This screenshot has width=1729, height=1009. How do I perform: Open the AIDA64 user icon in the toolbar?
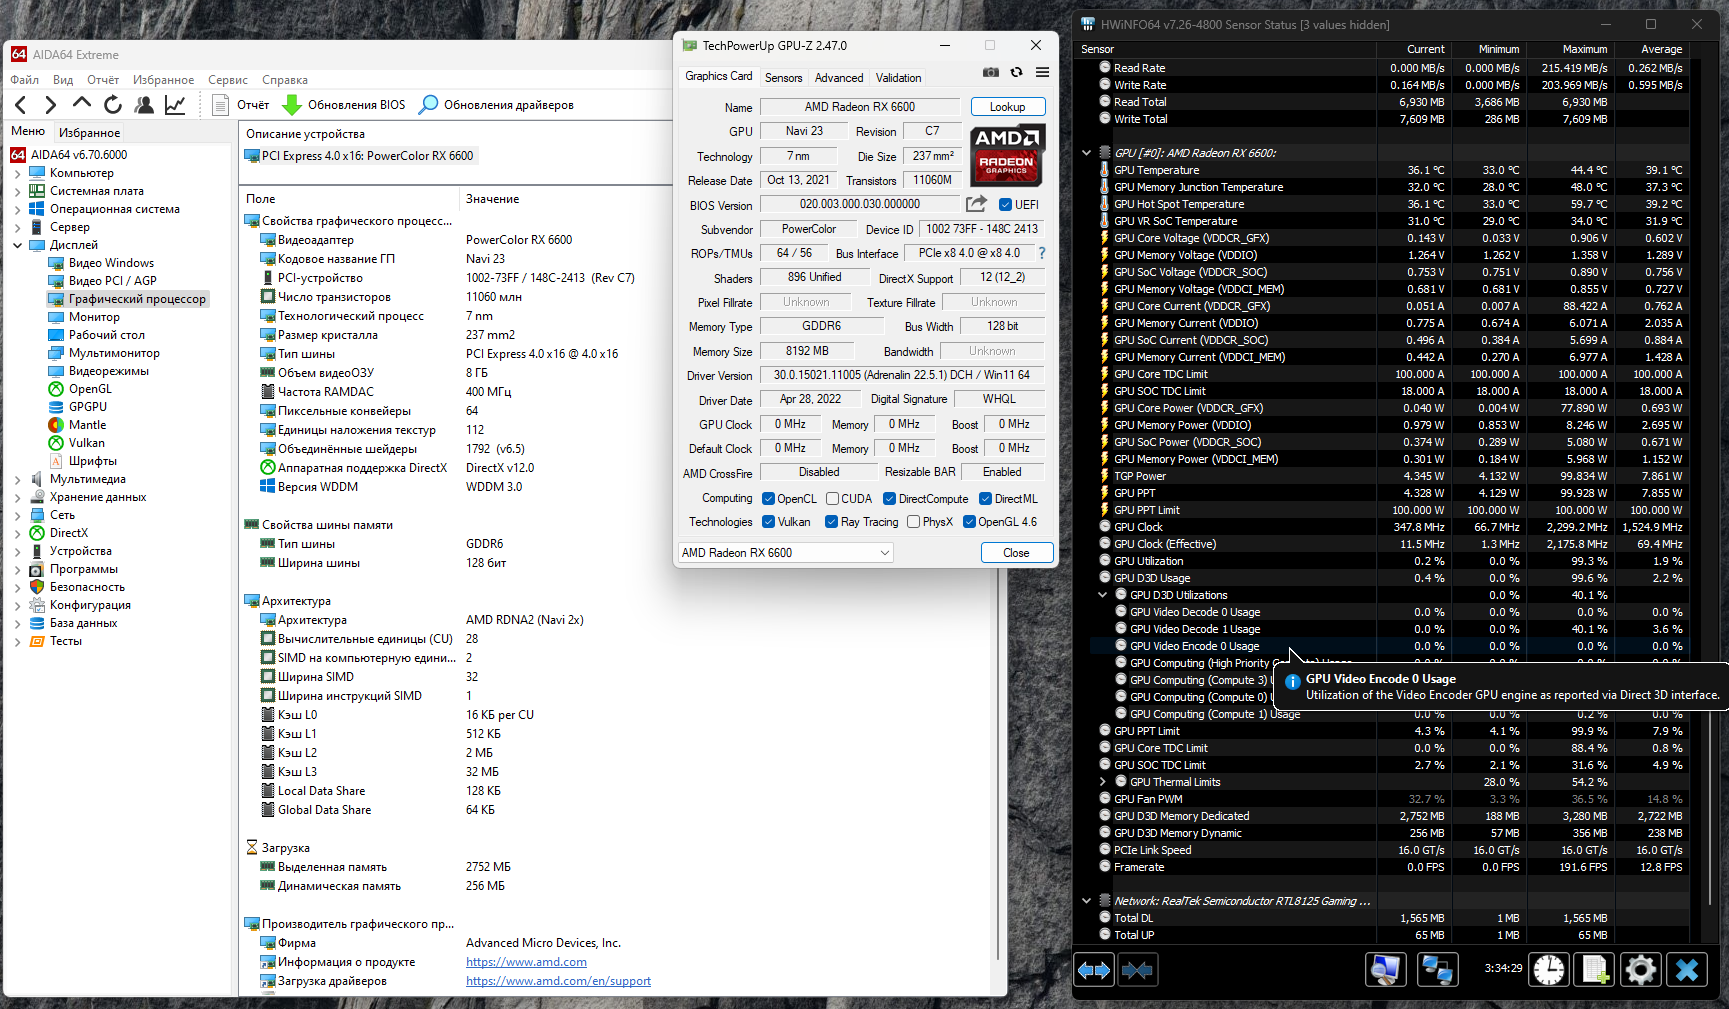[144, 105]
